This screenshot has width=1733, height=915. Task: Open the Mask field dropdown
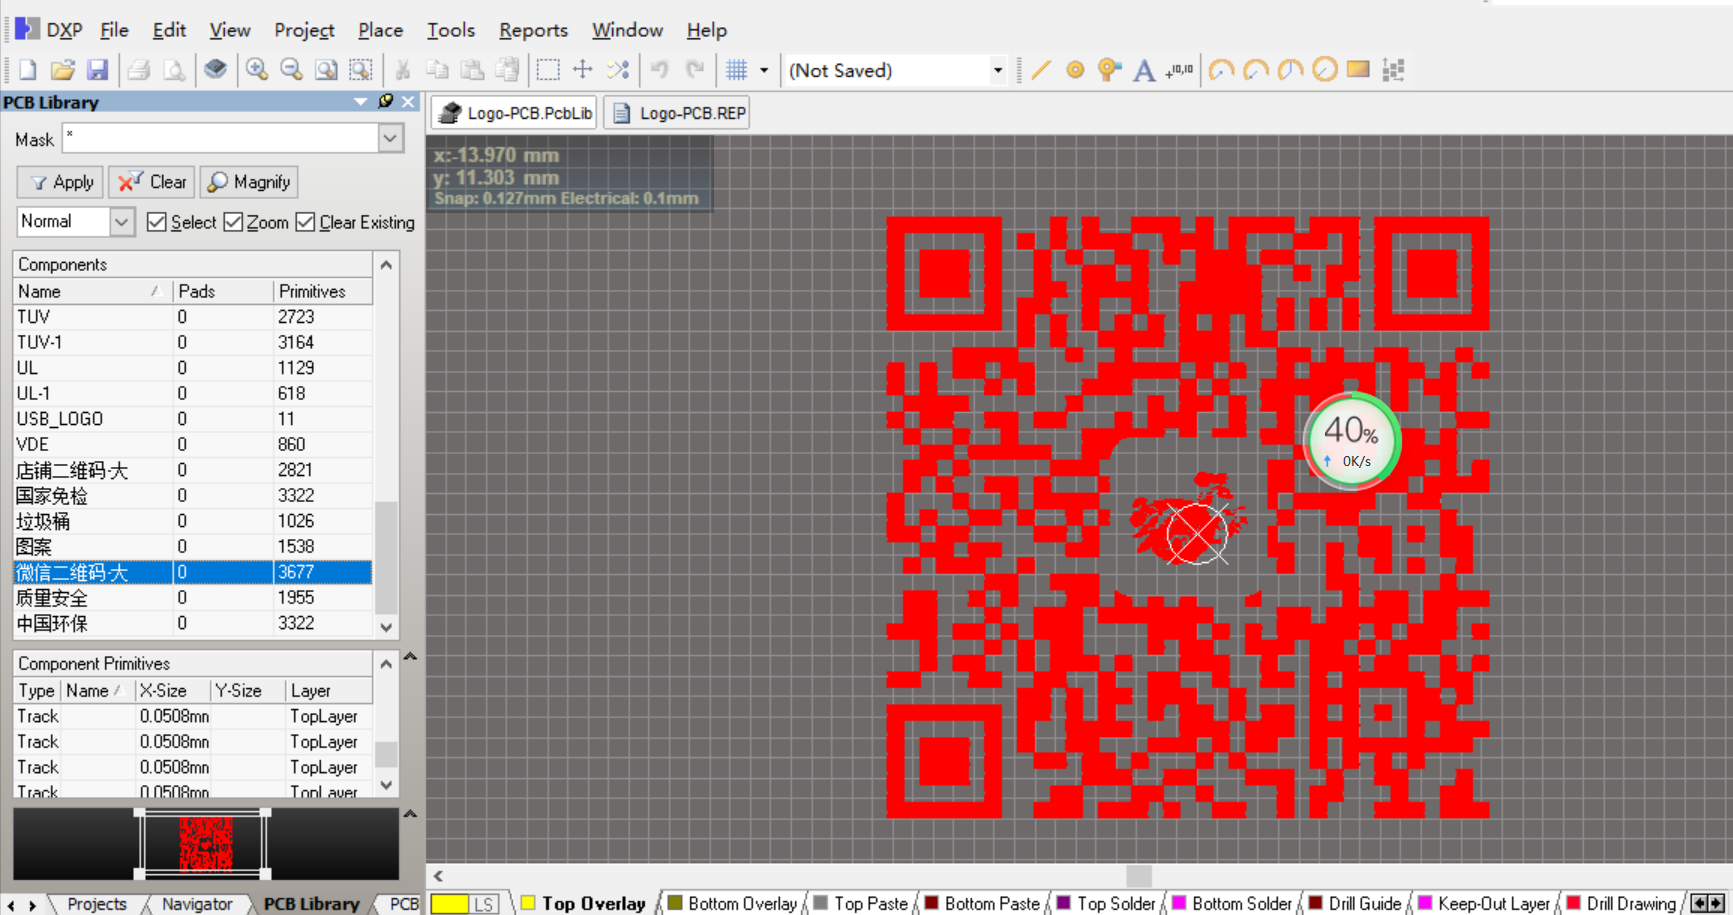coord(390,138)
